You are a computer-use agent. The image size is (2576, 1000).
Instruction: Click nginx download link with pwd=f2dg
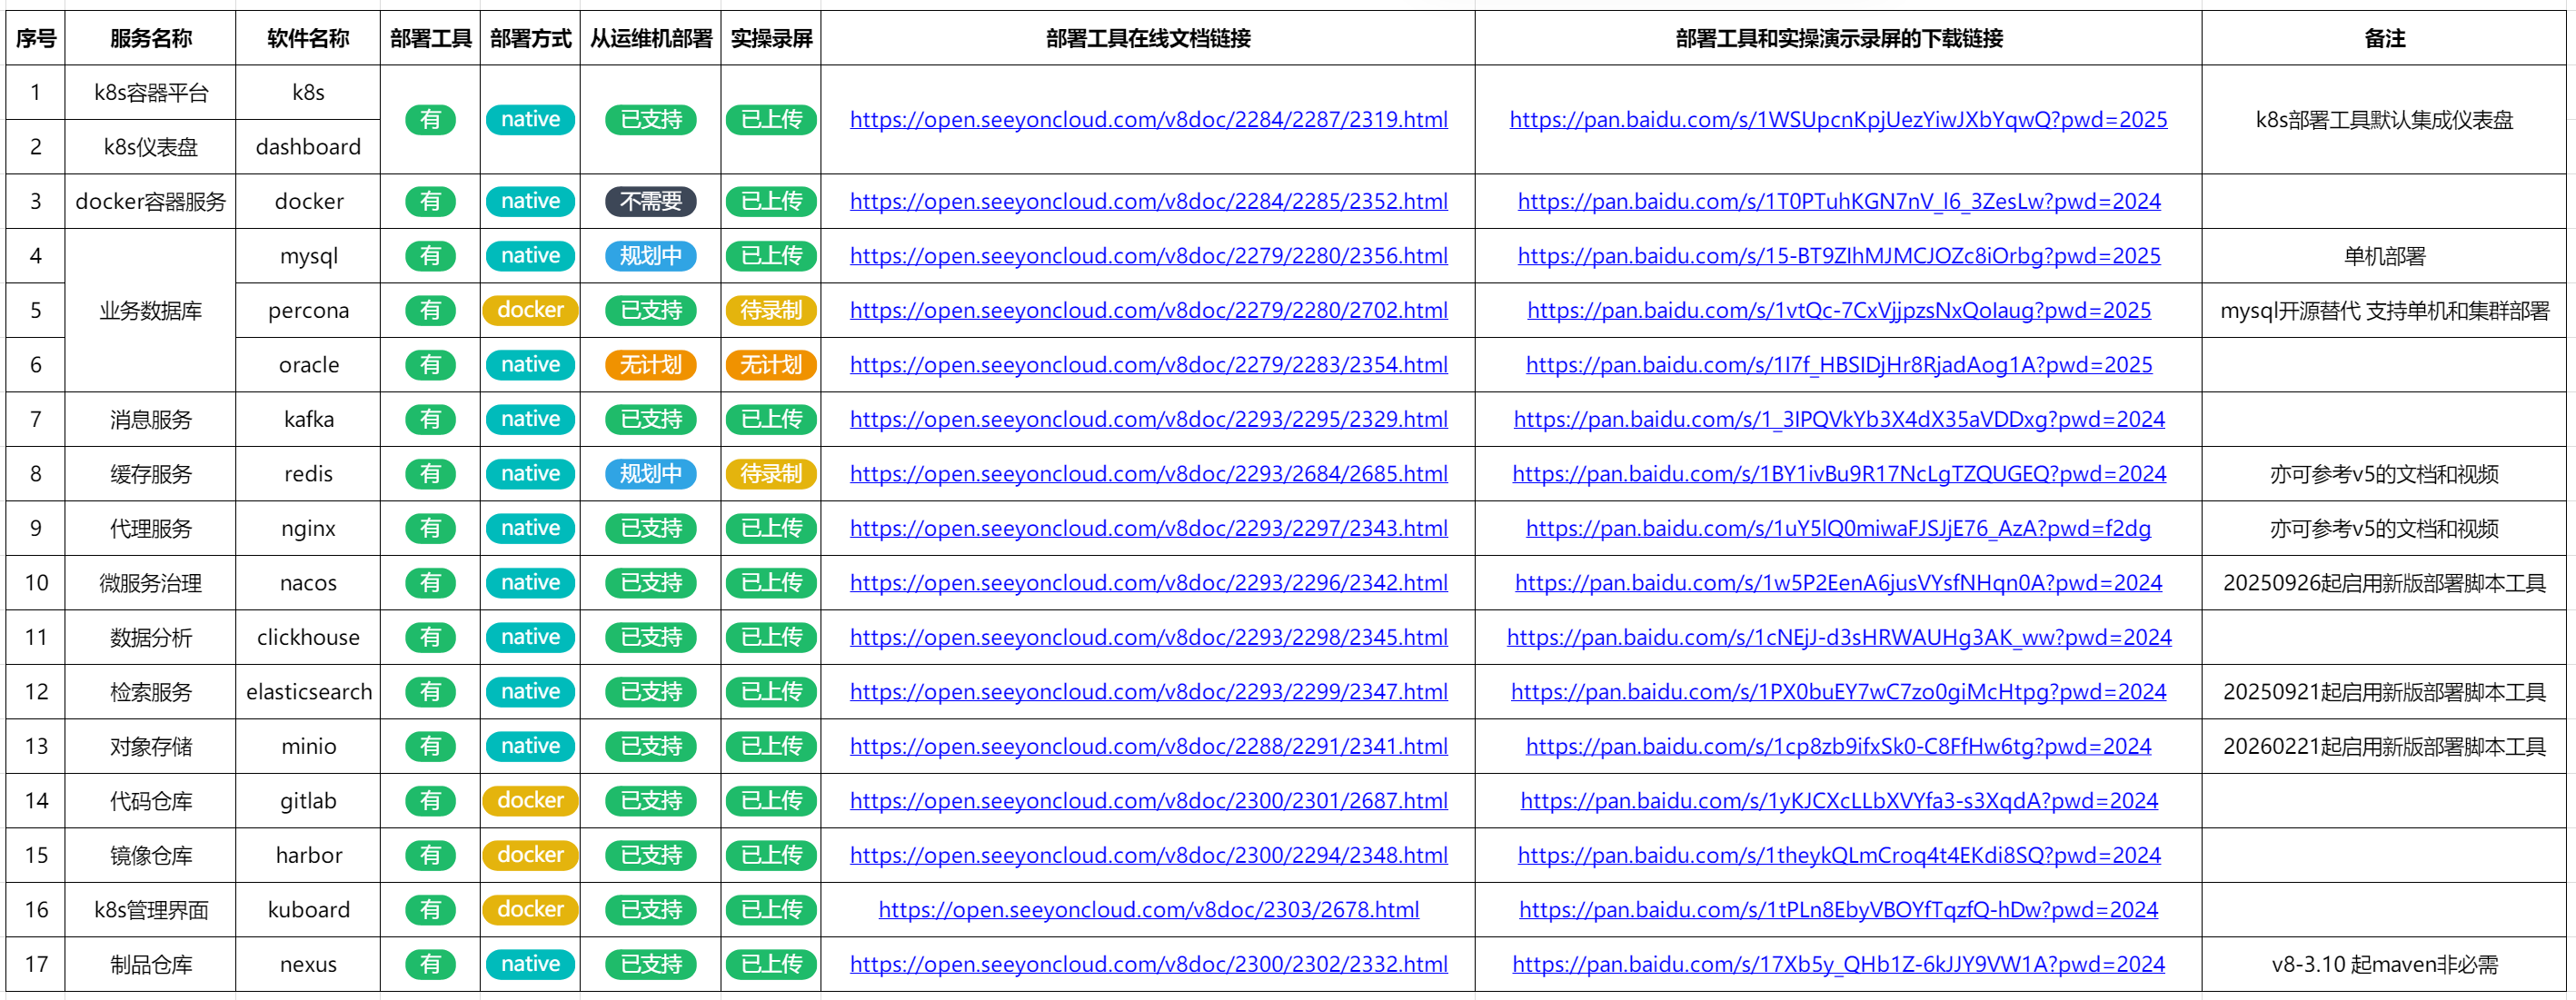tap(1838, 529)
